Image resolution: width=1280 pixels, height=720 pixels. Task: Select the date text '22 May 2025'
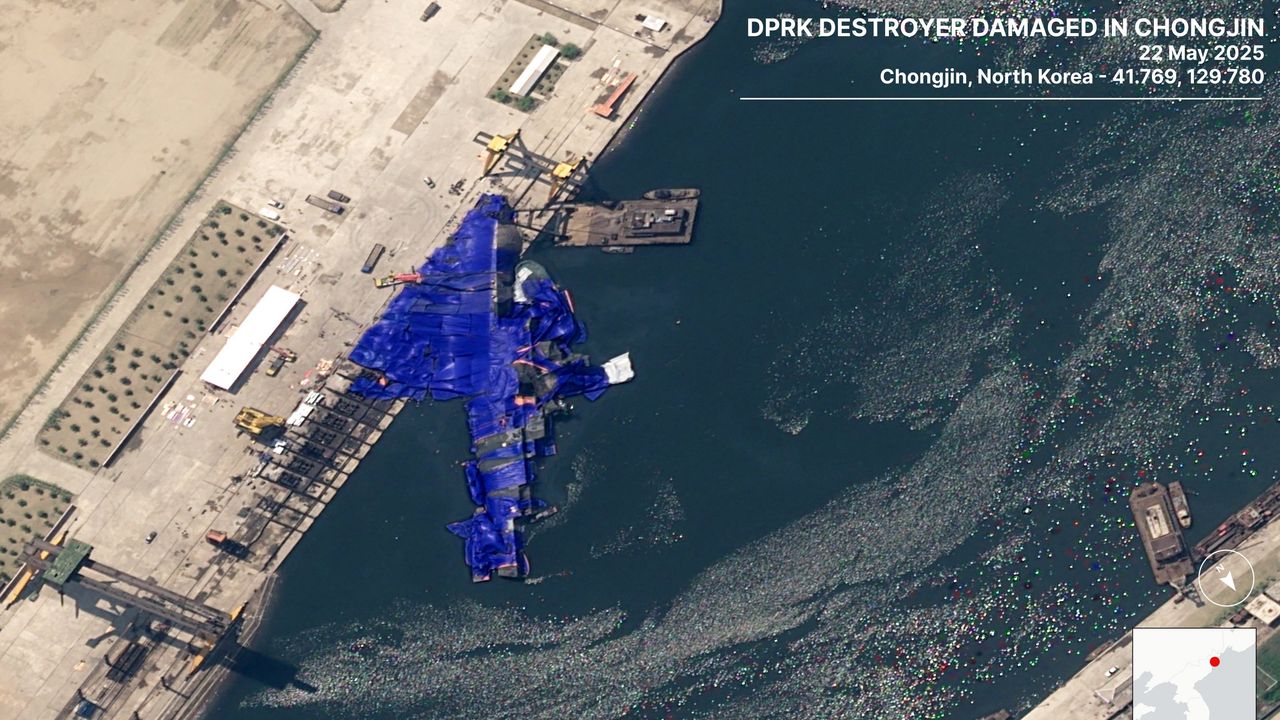tap(1200, 53)
